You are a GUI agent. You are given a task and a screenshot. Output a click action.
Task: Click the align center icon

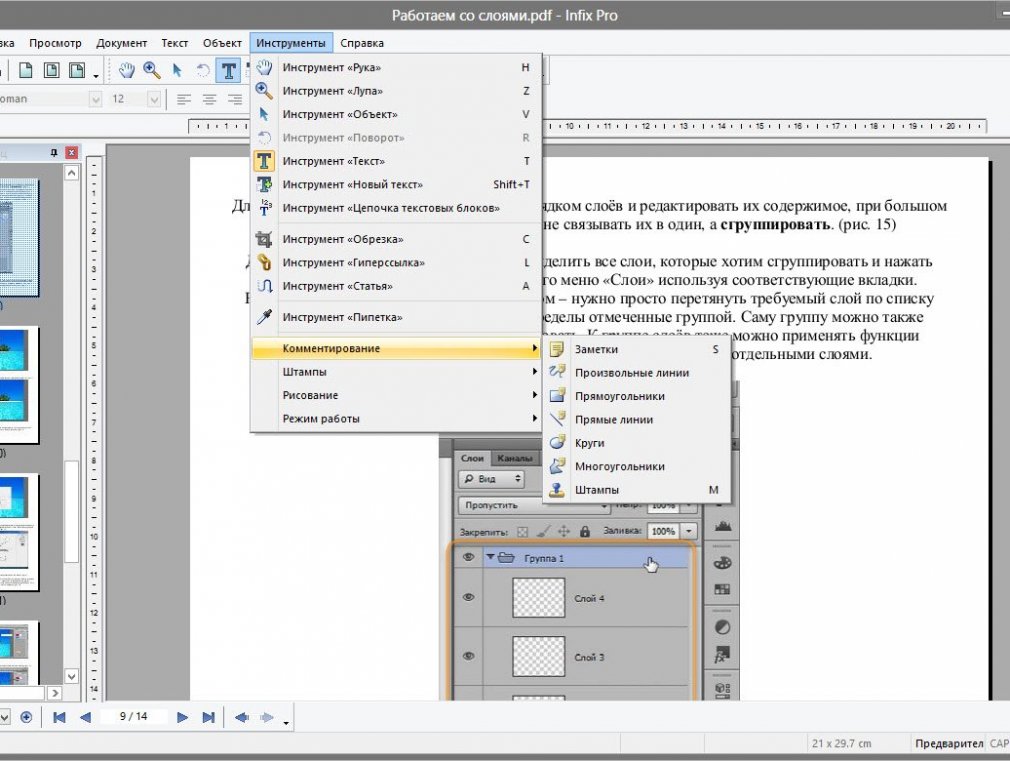pyautogui.click(x=209, y=99)
